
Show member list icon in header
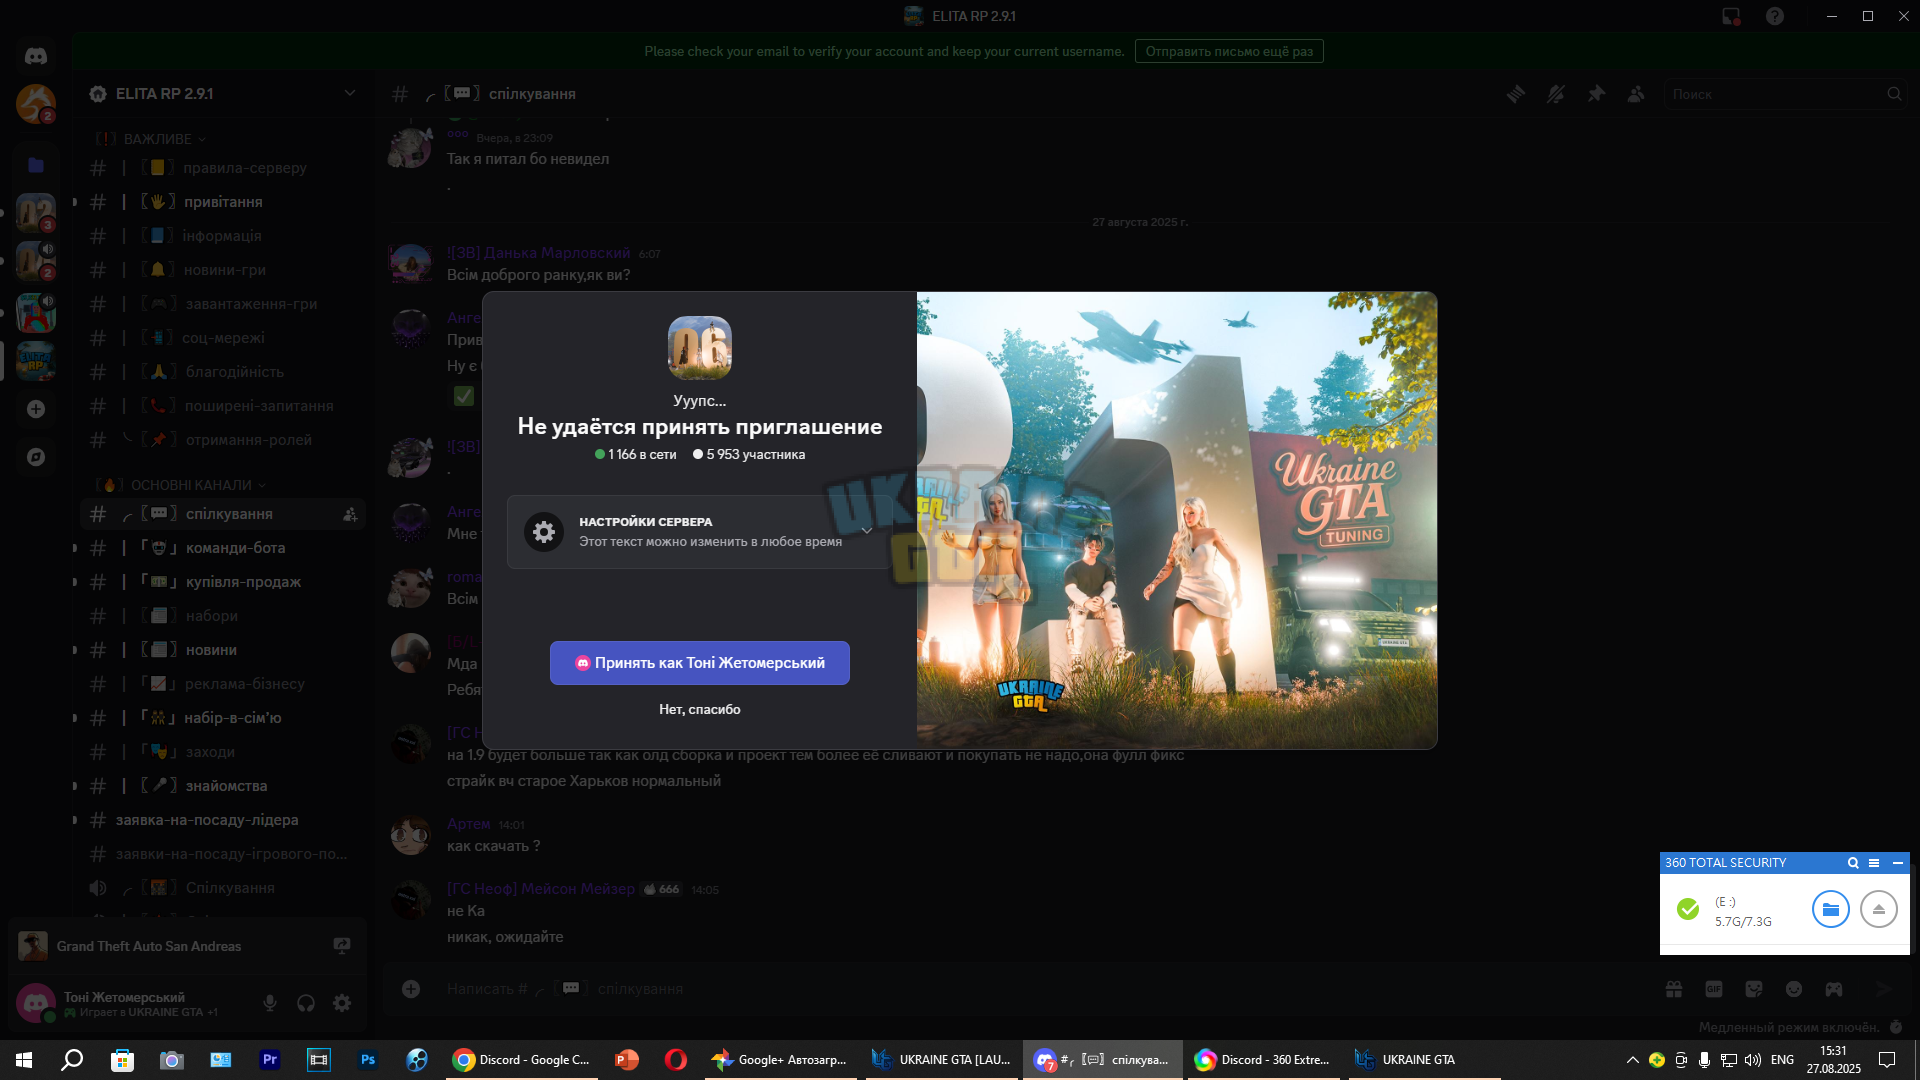point(1636,94)
